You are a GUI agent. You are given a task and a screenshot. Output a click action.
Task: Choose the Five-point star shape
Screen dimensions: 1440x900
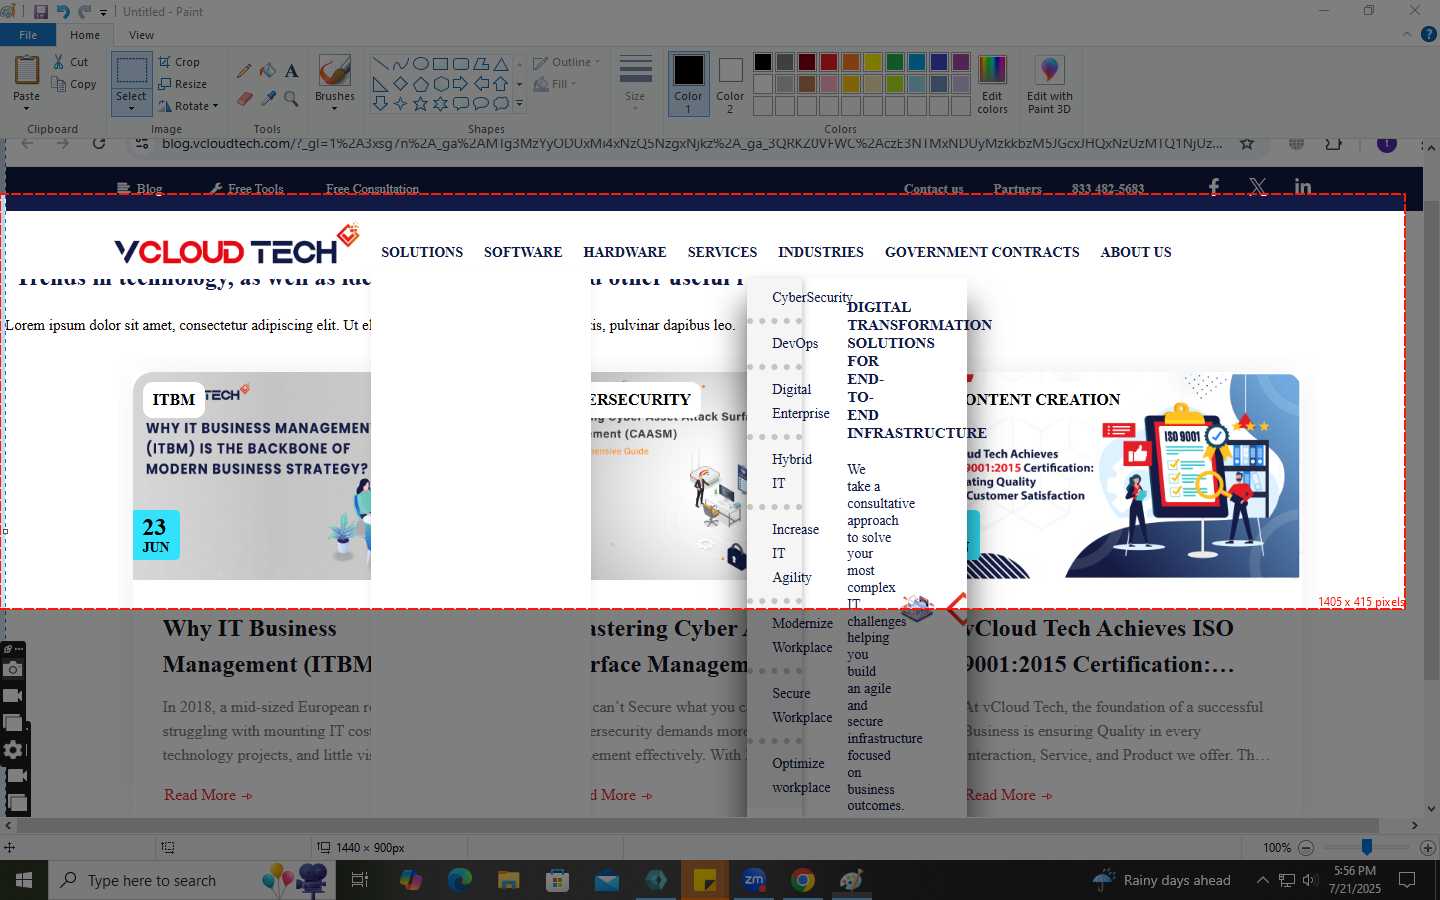point(420,103)
